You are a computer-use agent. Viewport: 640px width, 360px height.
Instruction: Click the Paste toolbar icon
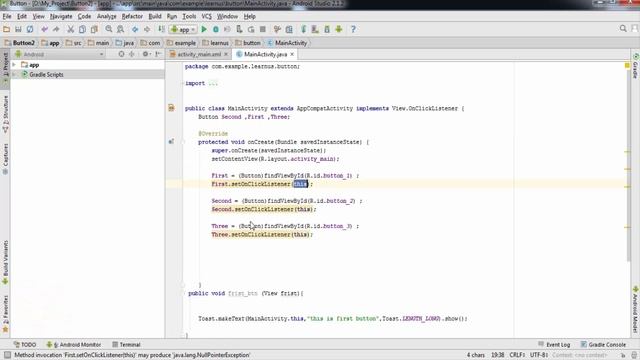94,29
